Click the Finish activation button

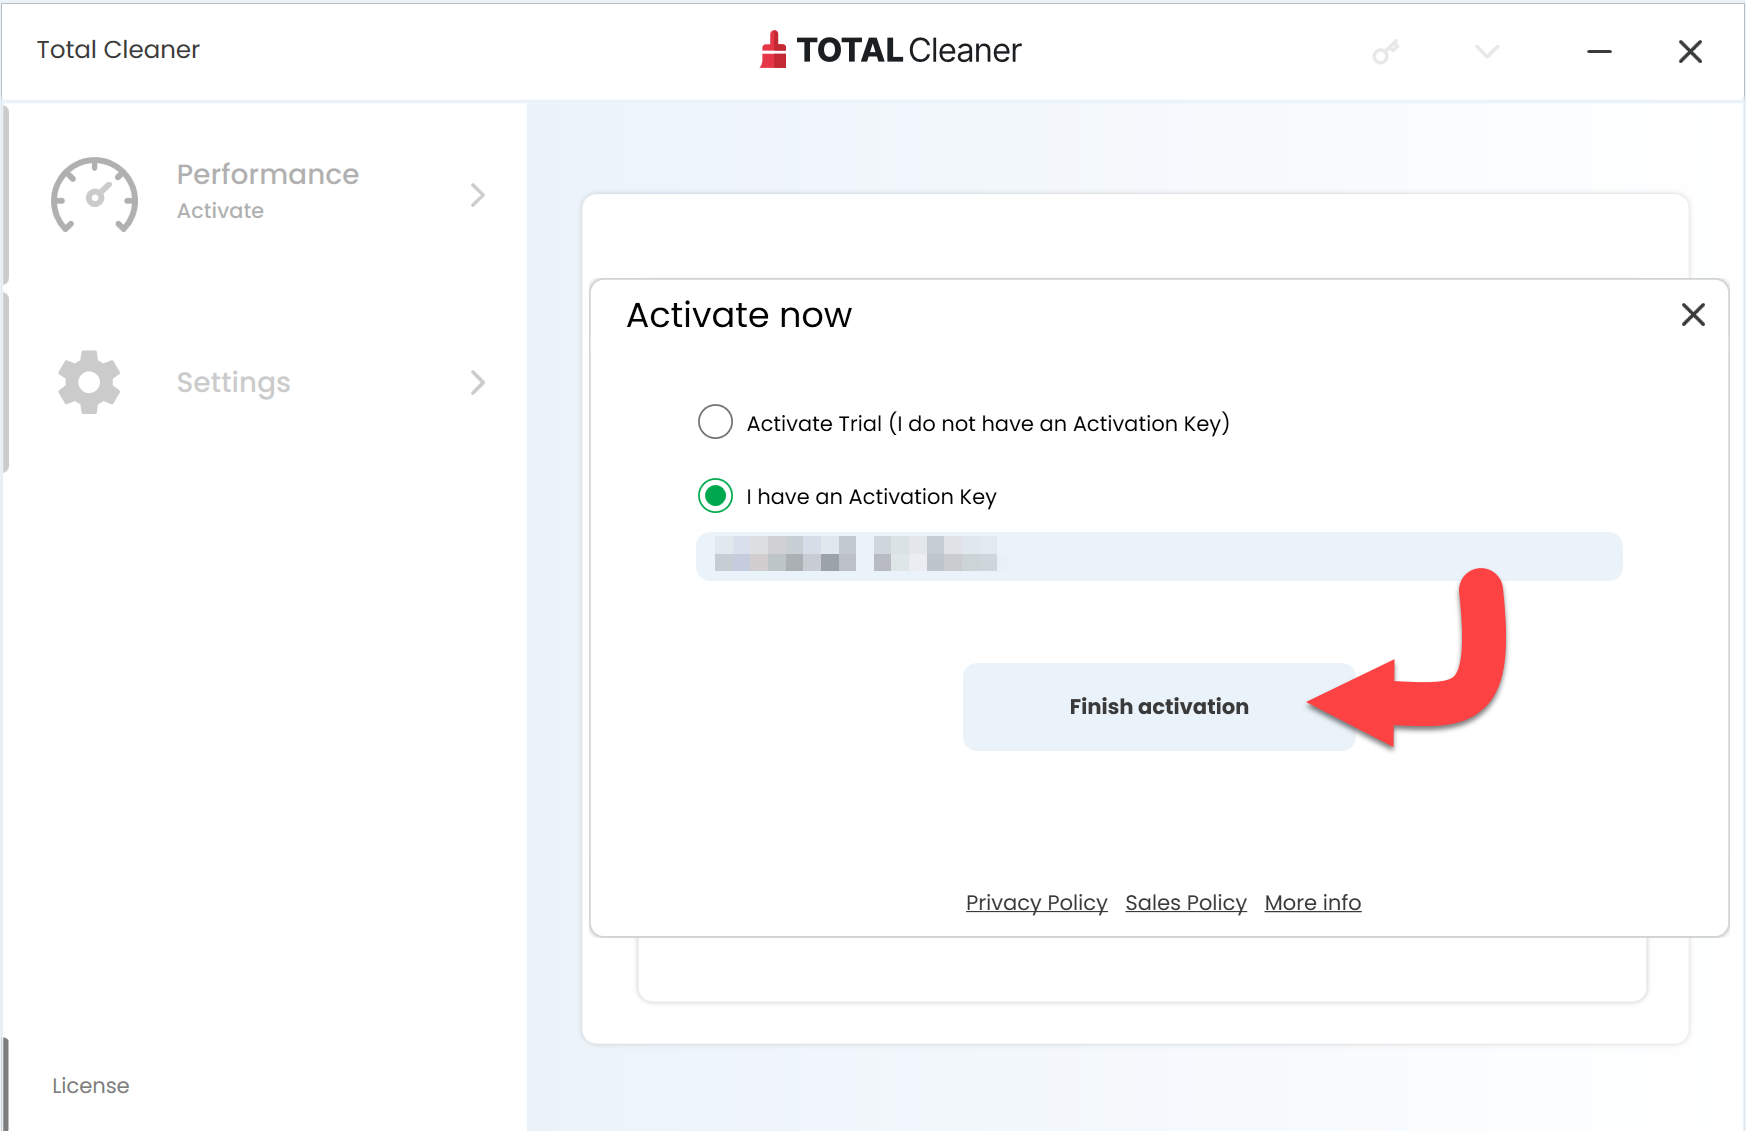coord(1159,707)
